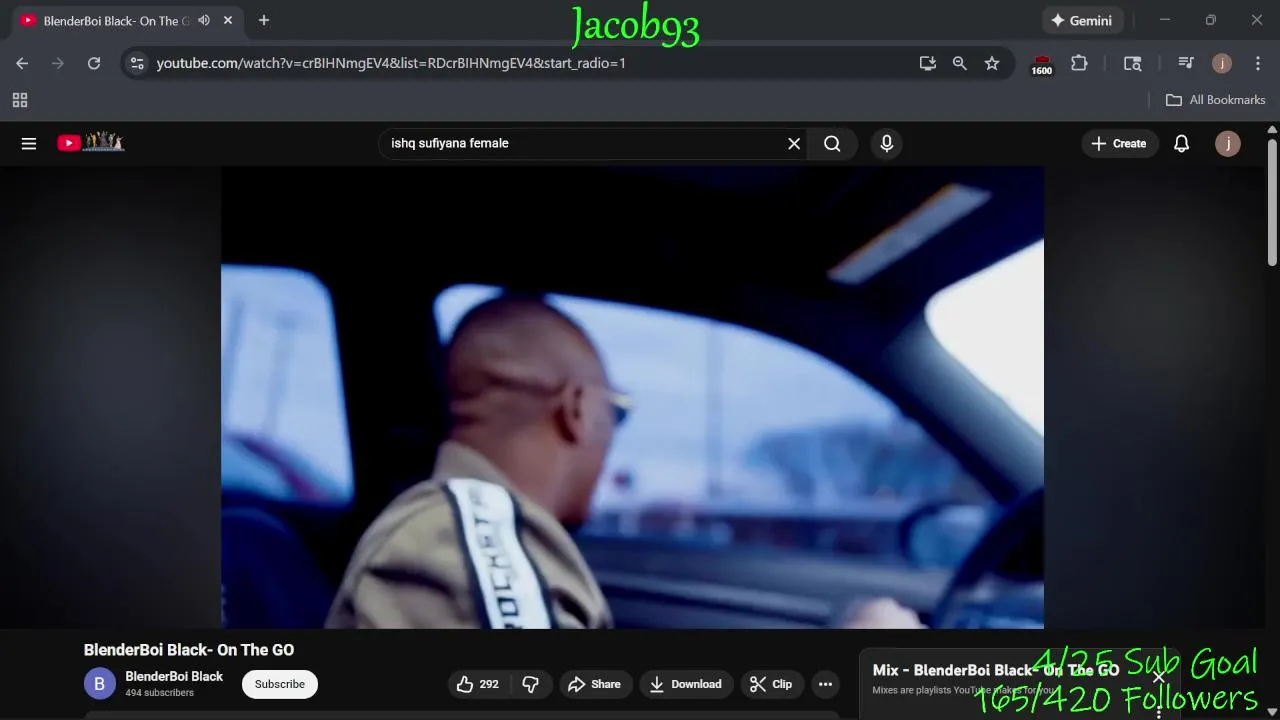Share the video
This screenshot has width=1280, height=720.
coord(595,684)
